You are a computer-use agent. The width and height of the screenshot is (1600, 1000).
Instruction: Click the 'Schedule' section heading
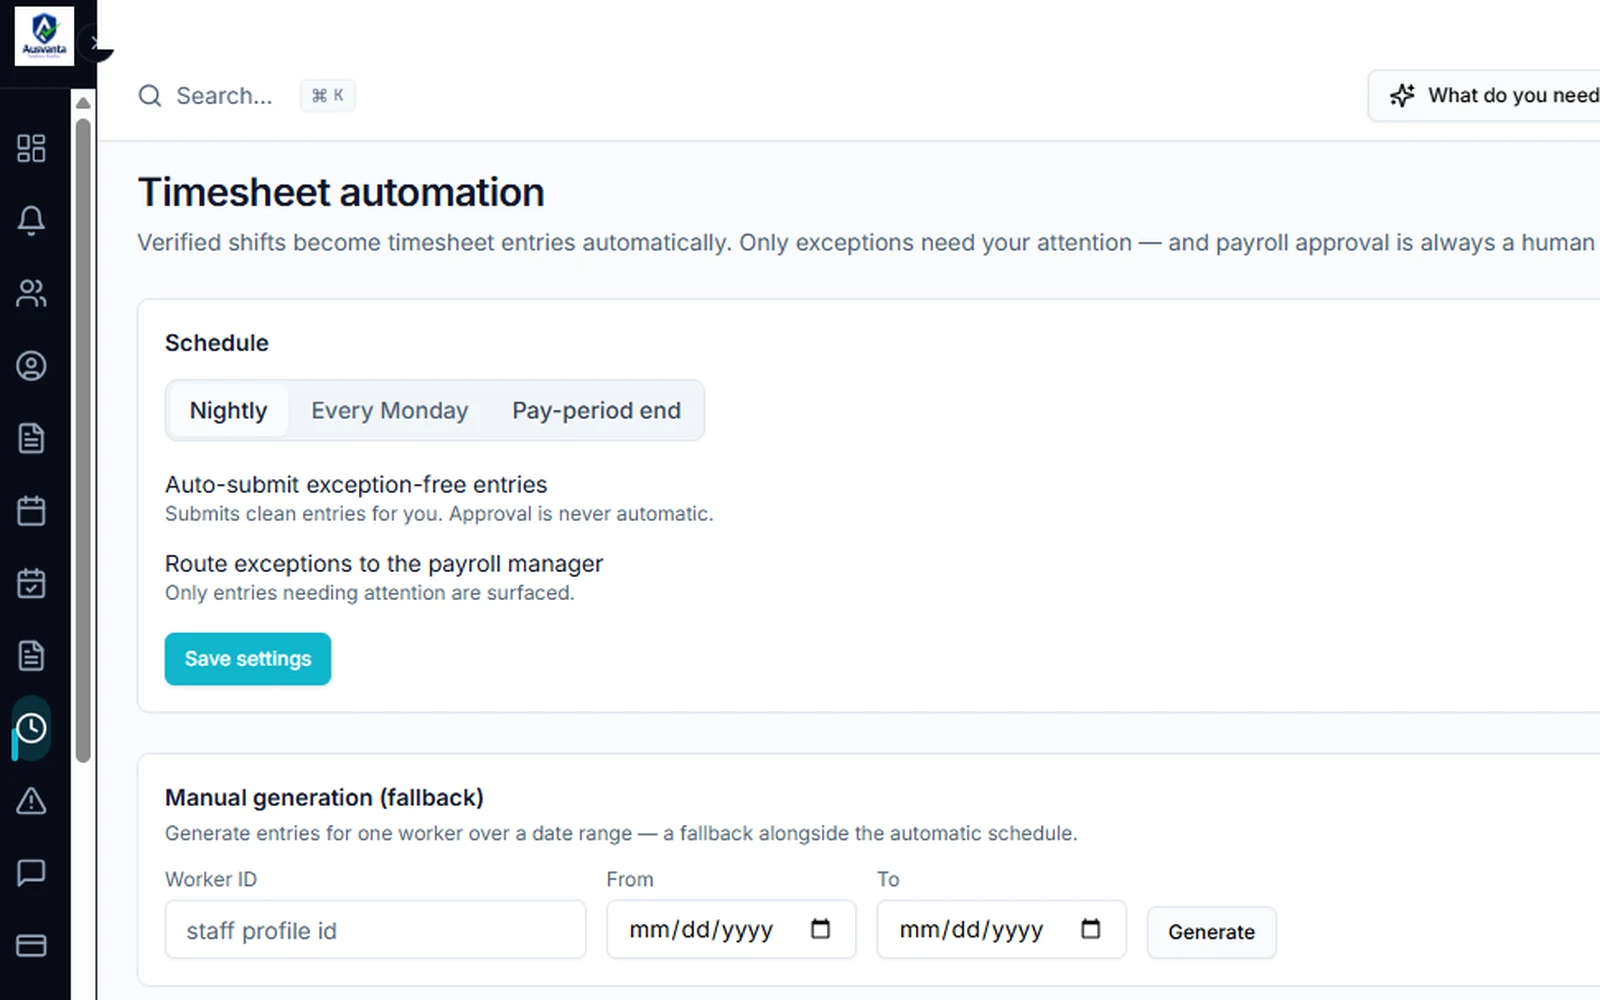tap(217, 343)
